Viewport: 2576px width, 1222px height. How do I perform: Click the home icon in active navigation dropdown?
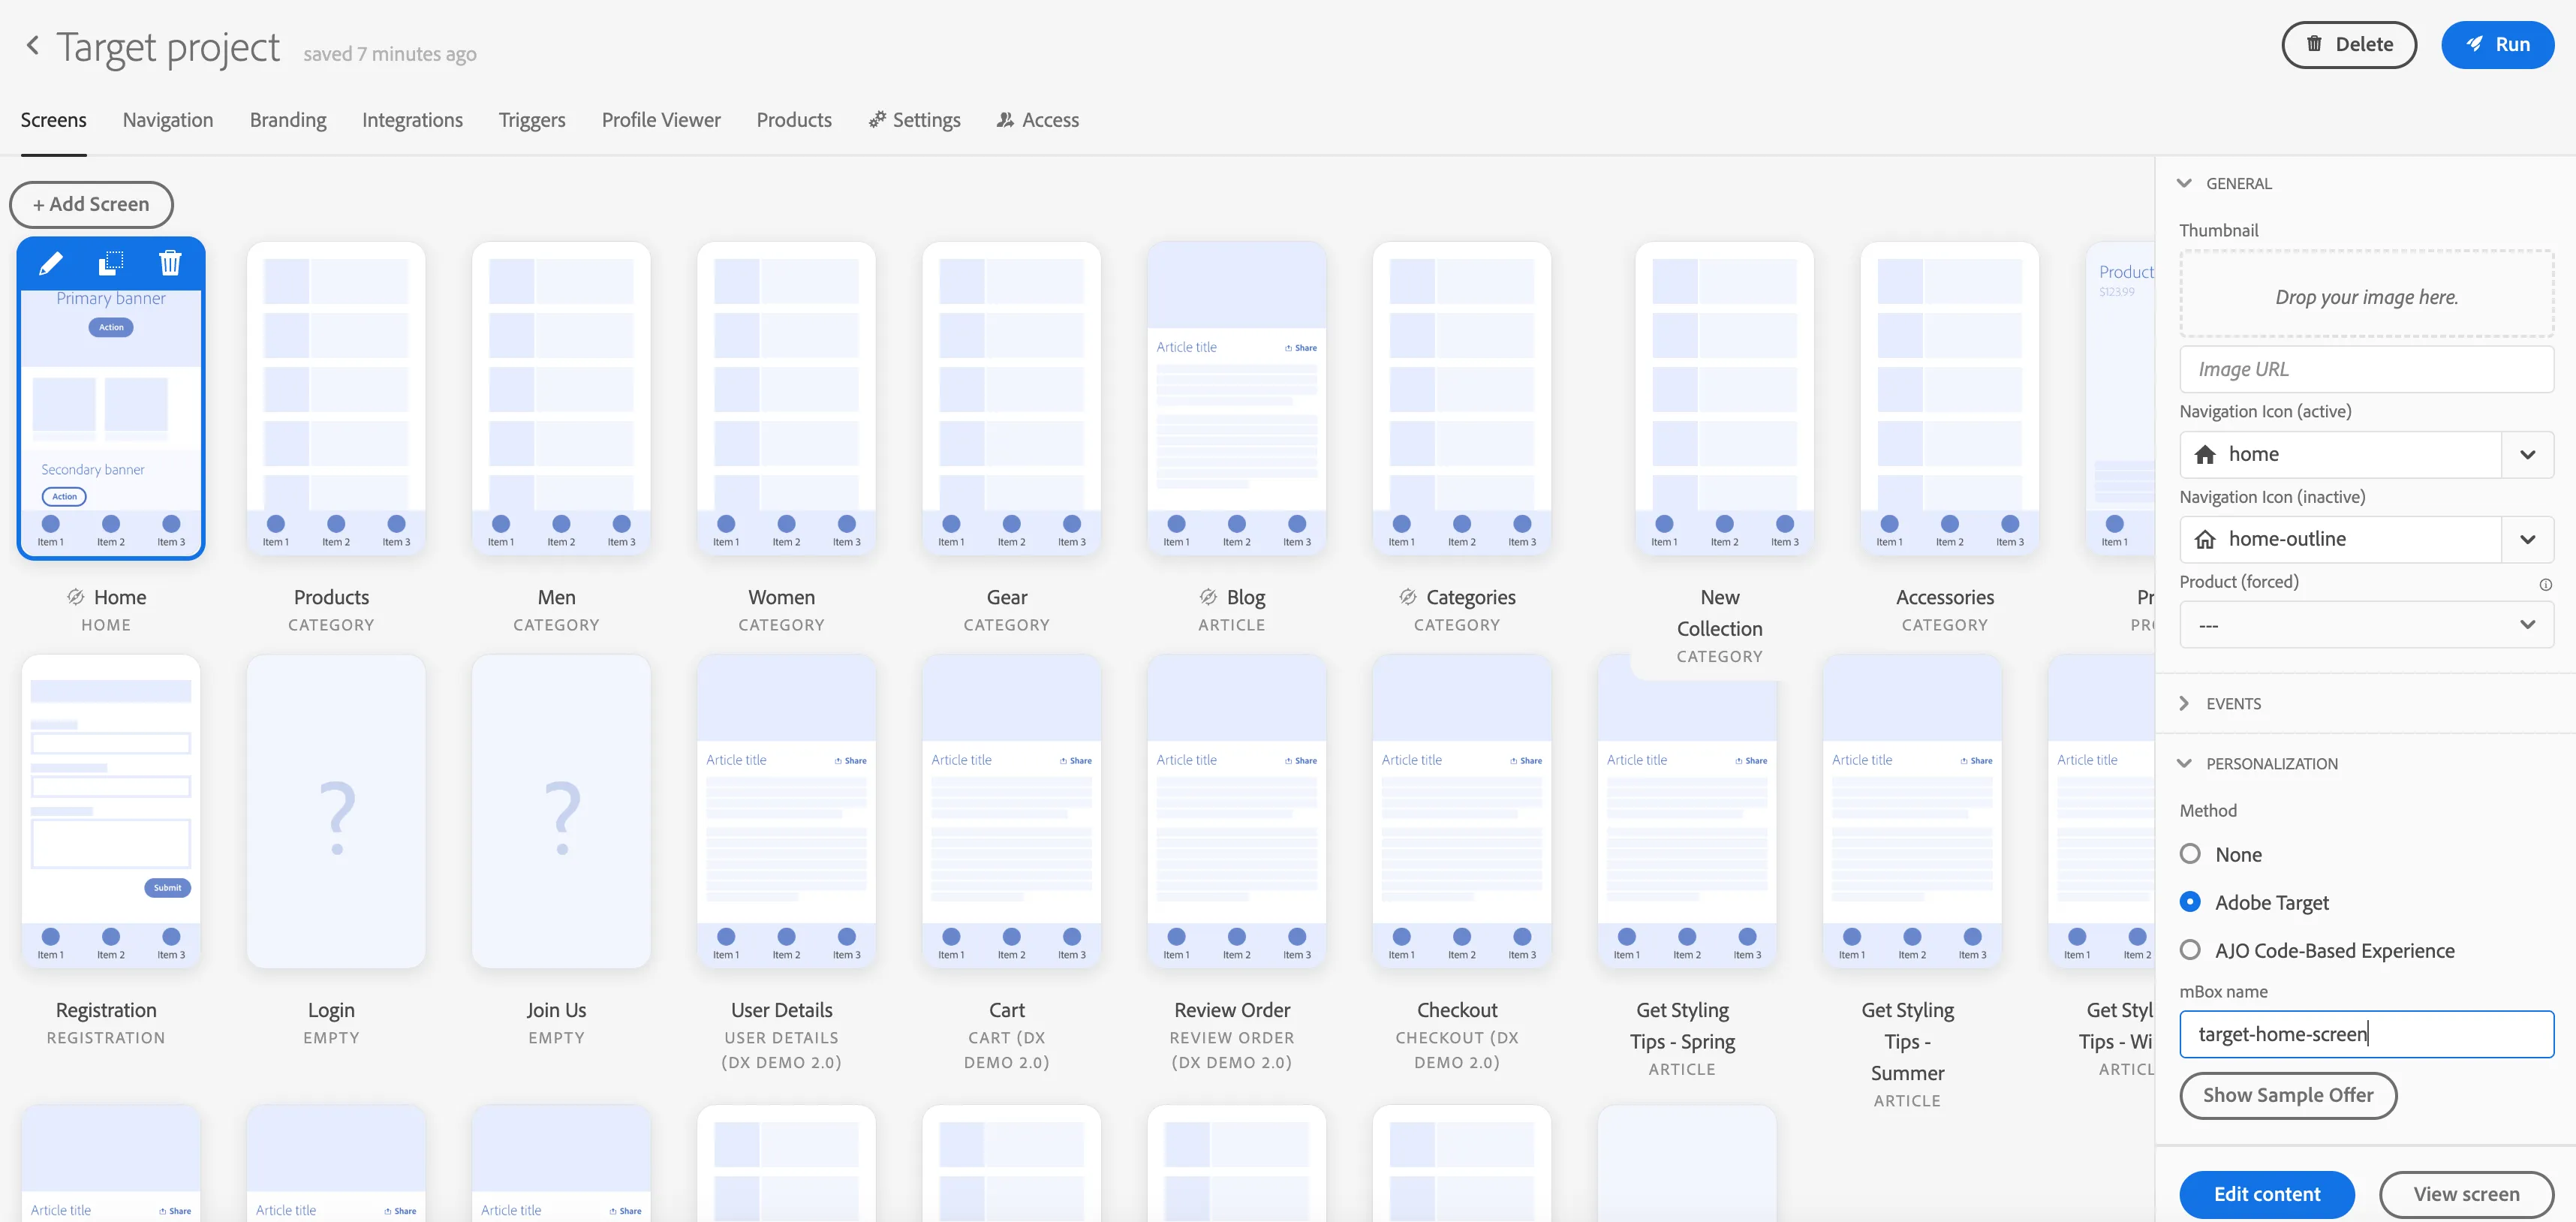coord(2204,455)
